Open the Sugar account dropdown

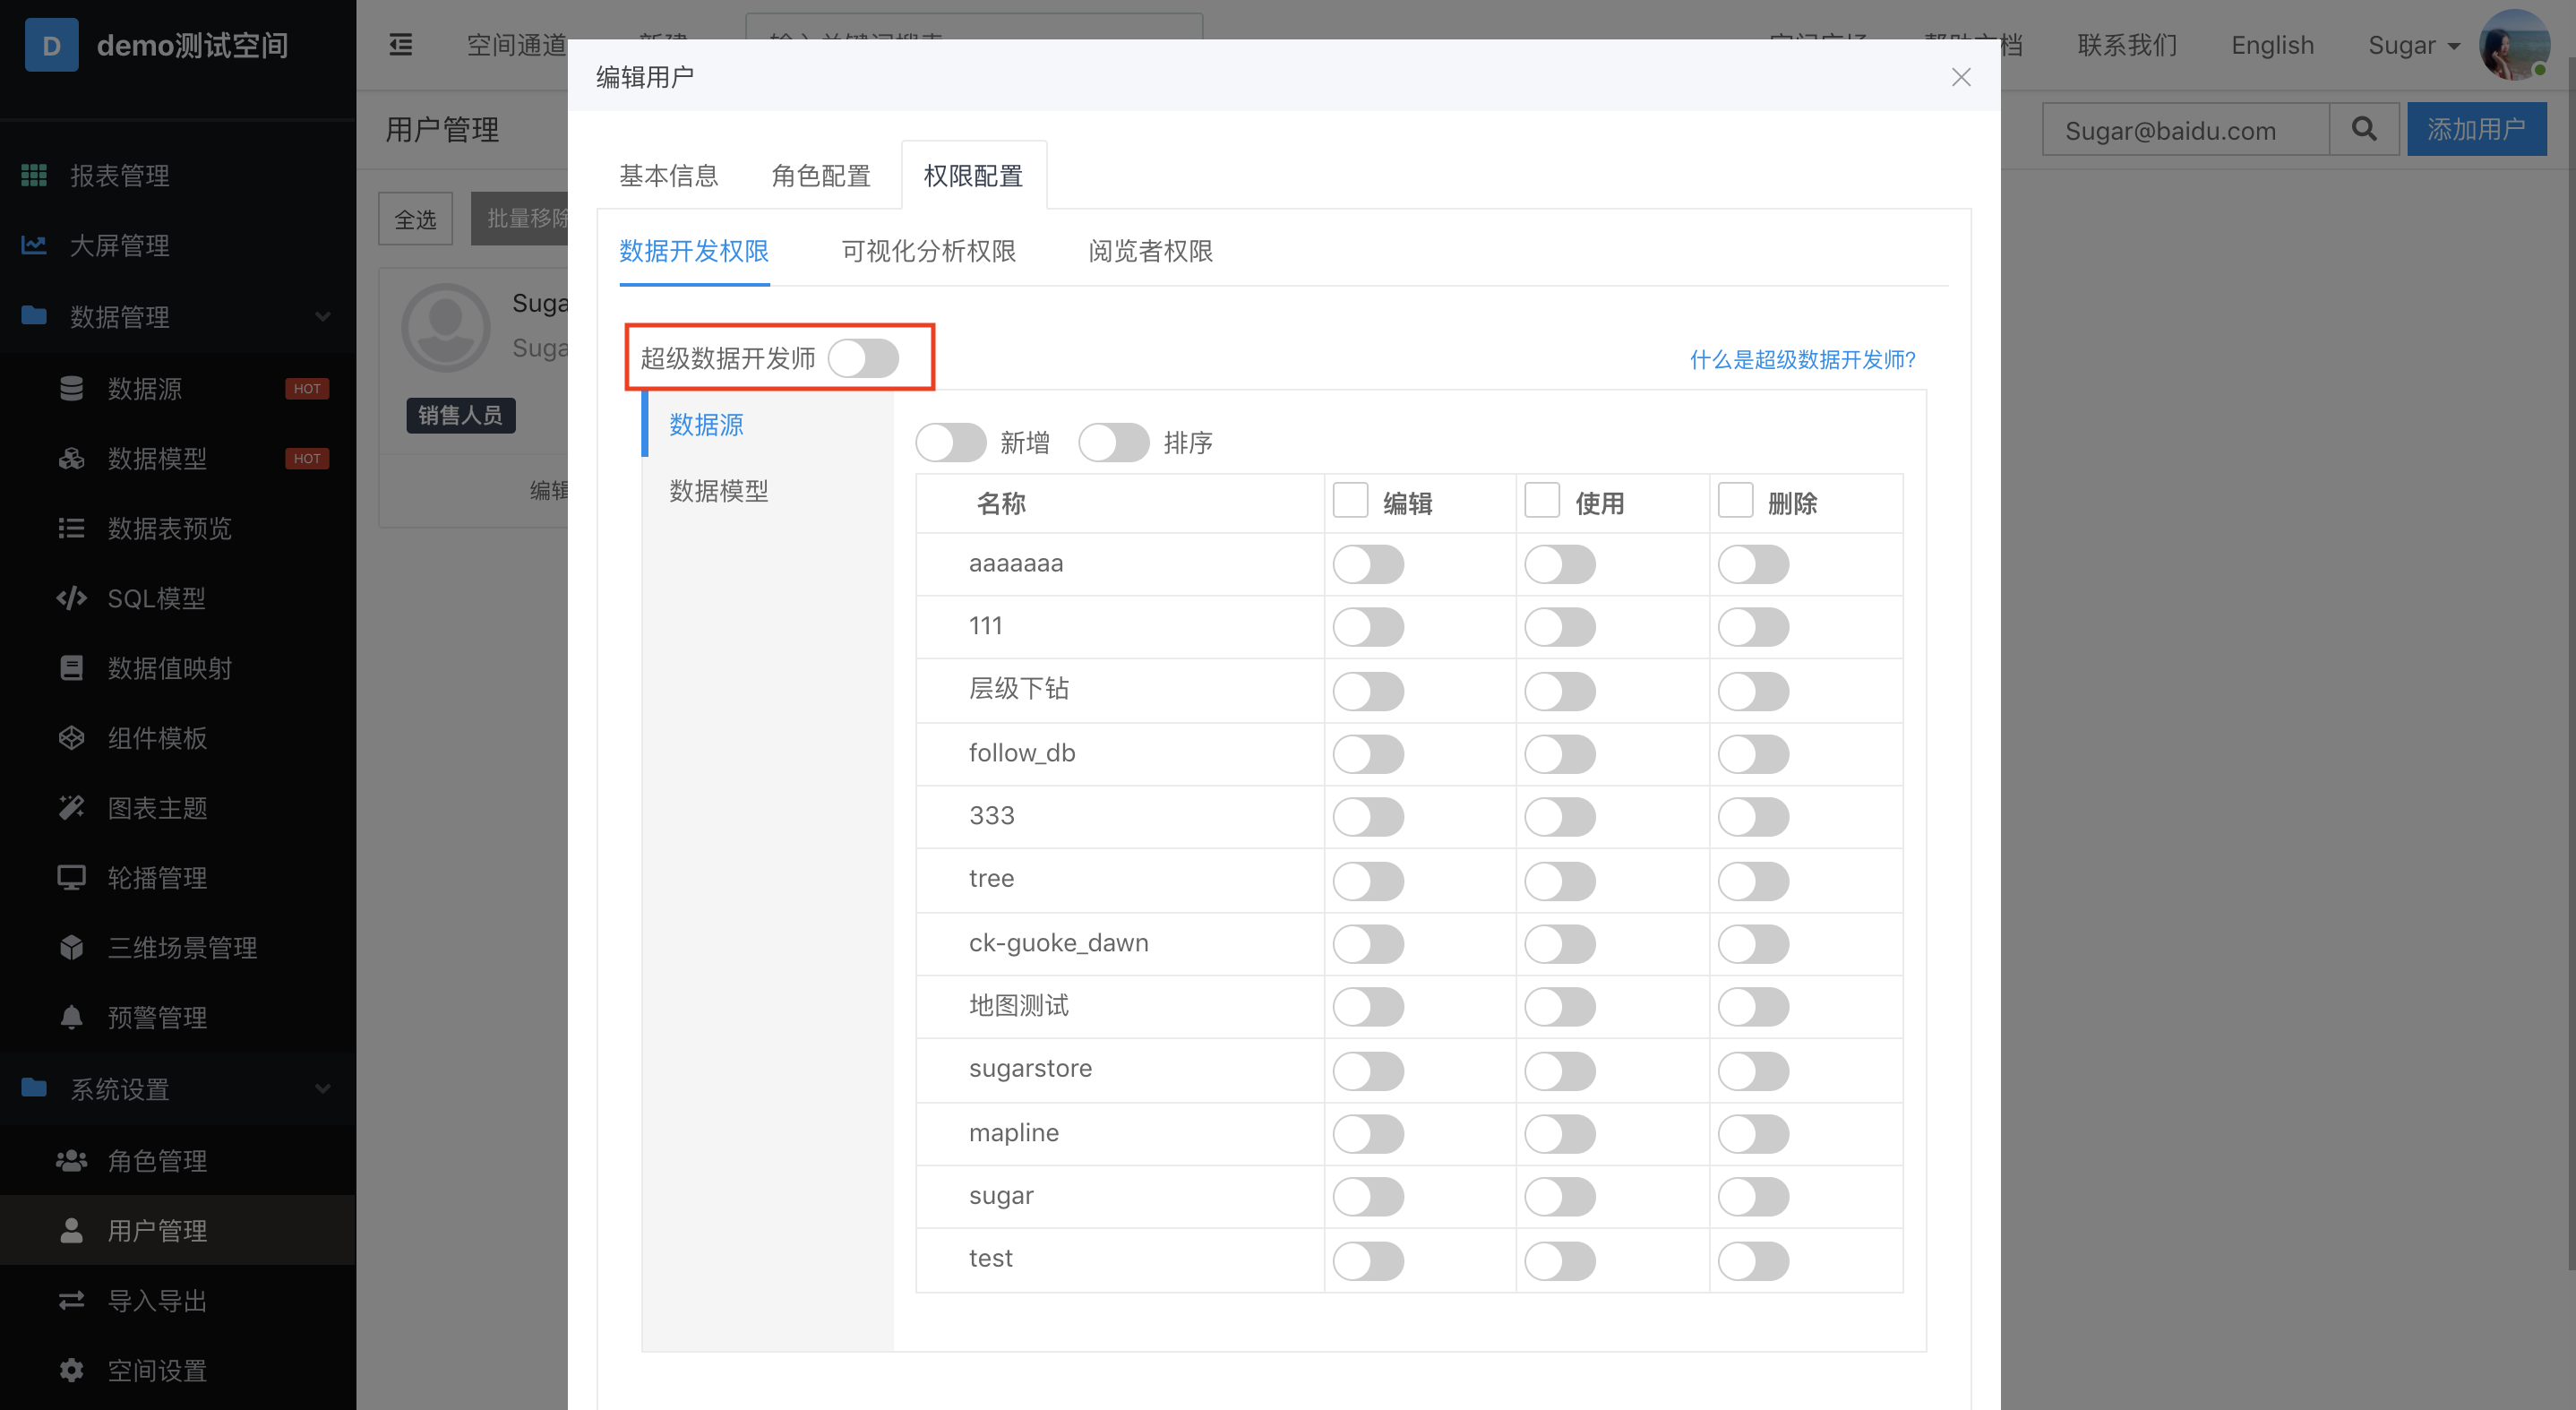point(2412,46)
